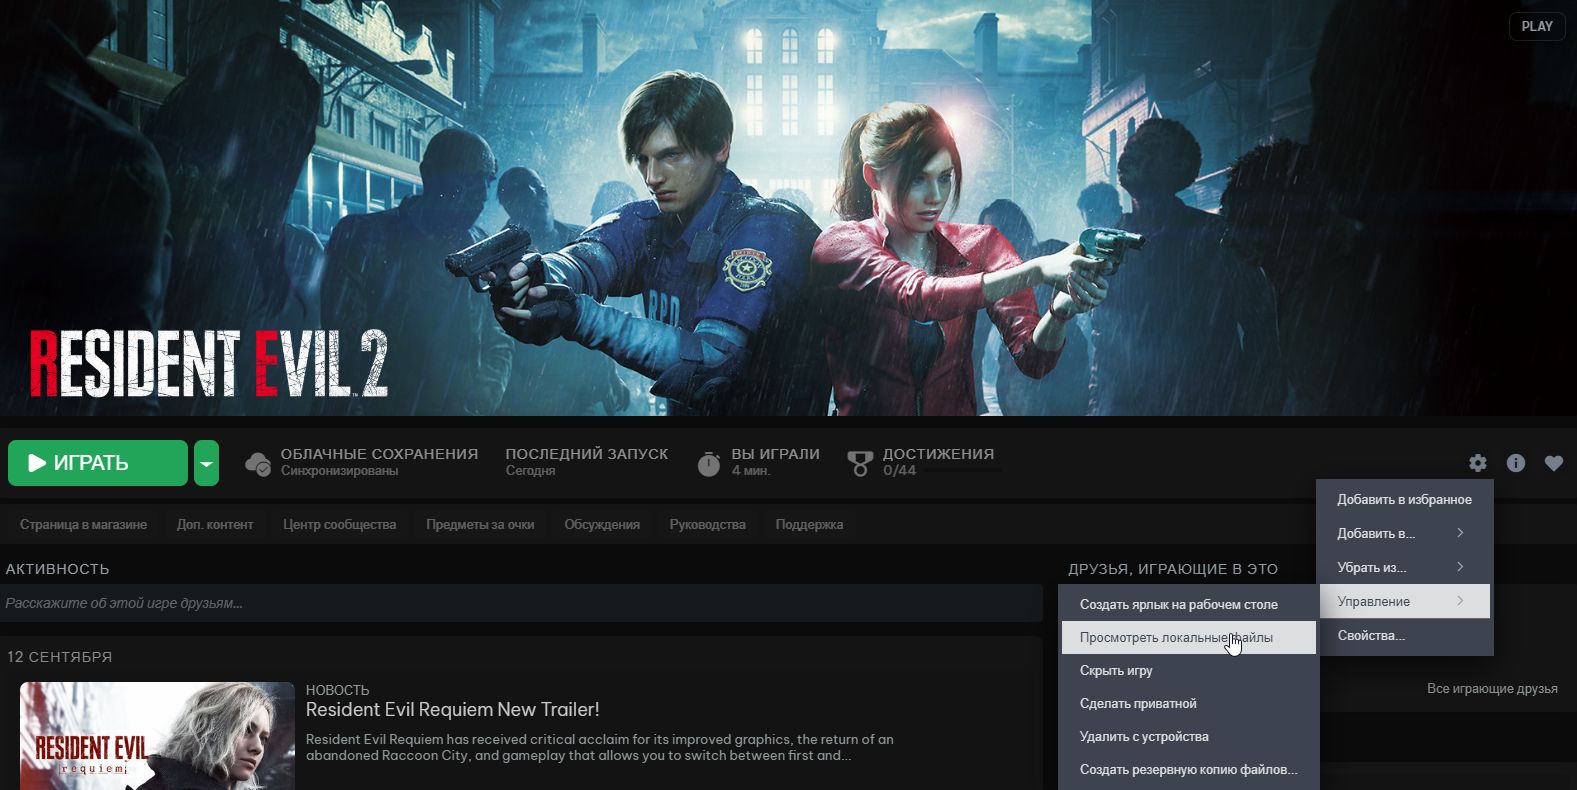1577x790 pixels.
Task: Click the news description starting 'Resident Evil Requiem has received'
Action: coord(600,747)
